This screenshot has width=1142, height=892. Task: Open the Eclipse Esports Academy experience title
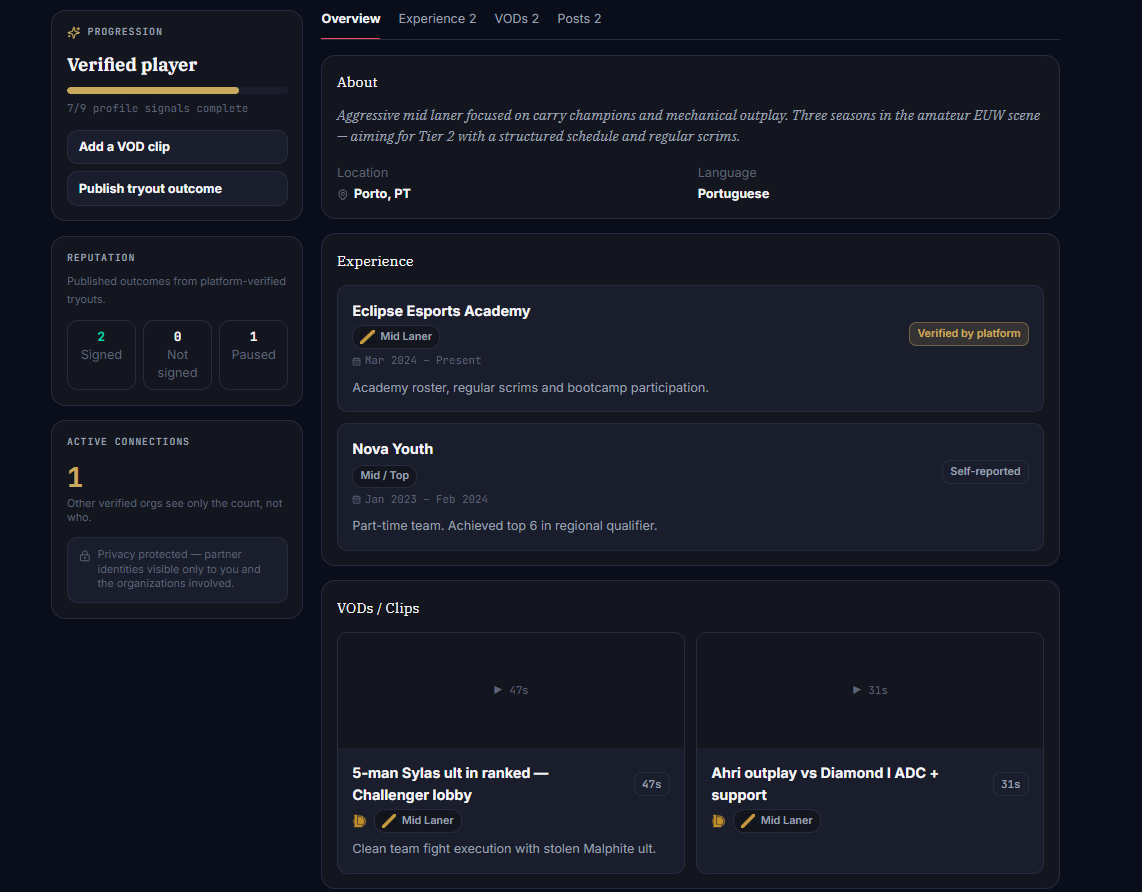click(x=441, y=311)
